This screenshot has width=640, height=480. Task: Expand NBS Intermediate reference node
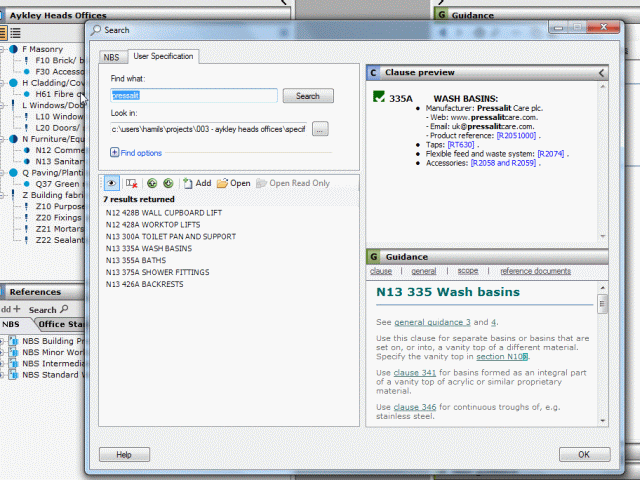[2, 364]
